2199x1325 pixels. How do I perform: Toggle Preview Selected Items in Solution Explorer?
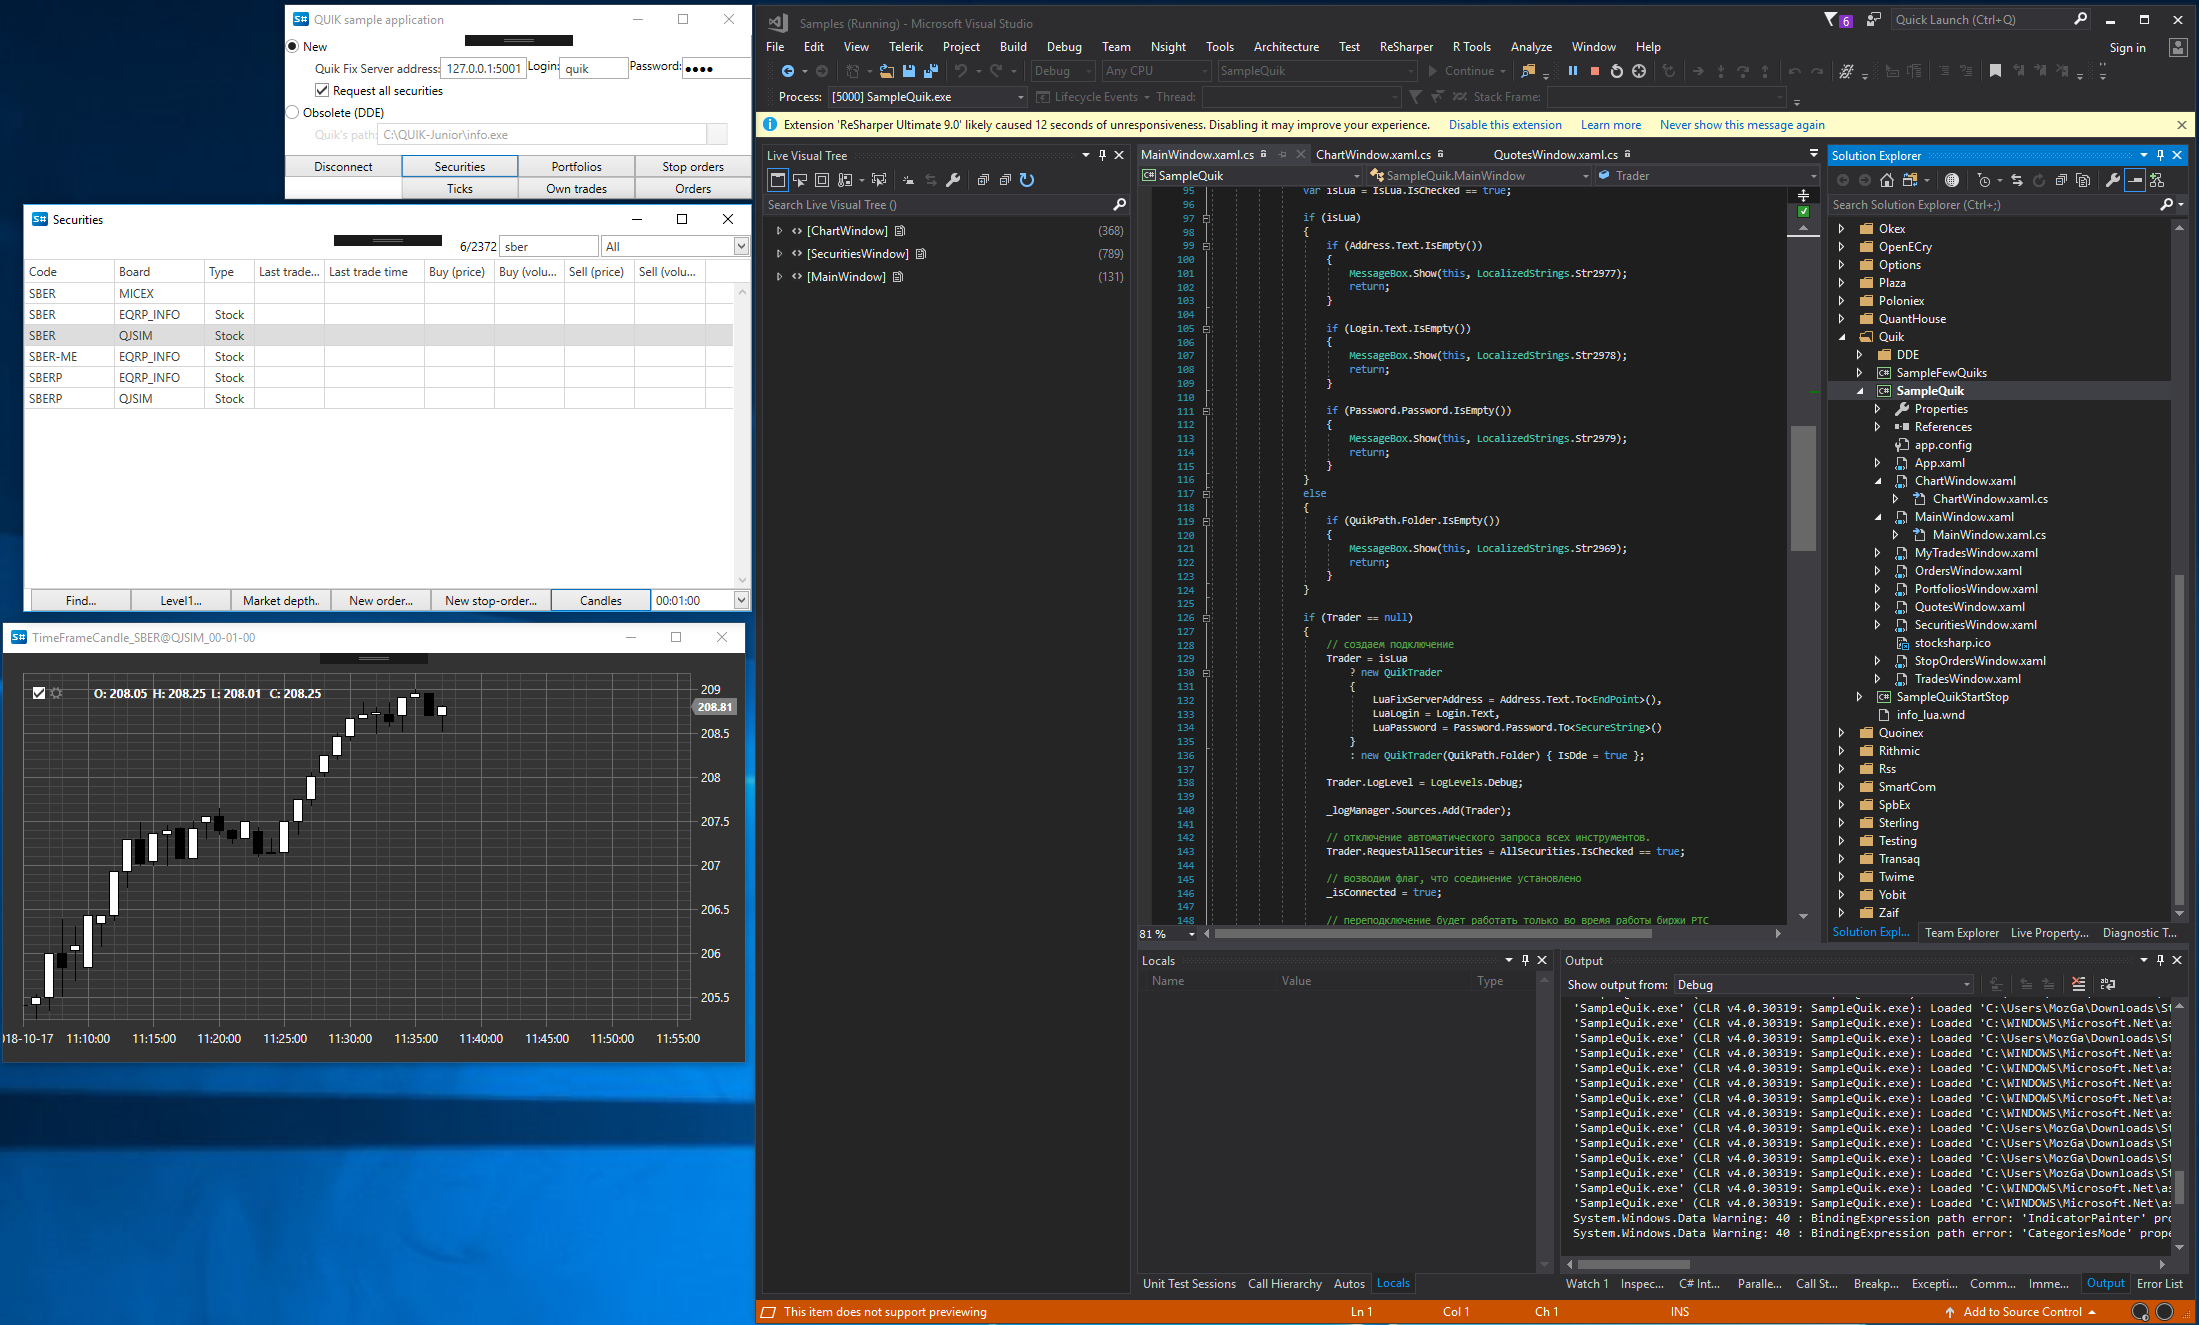click(2135, 180)
